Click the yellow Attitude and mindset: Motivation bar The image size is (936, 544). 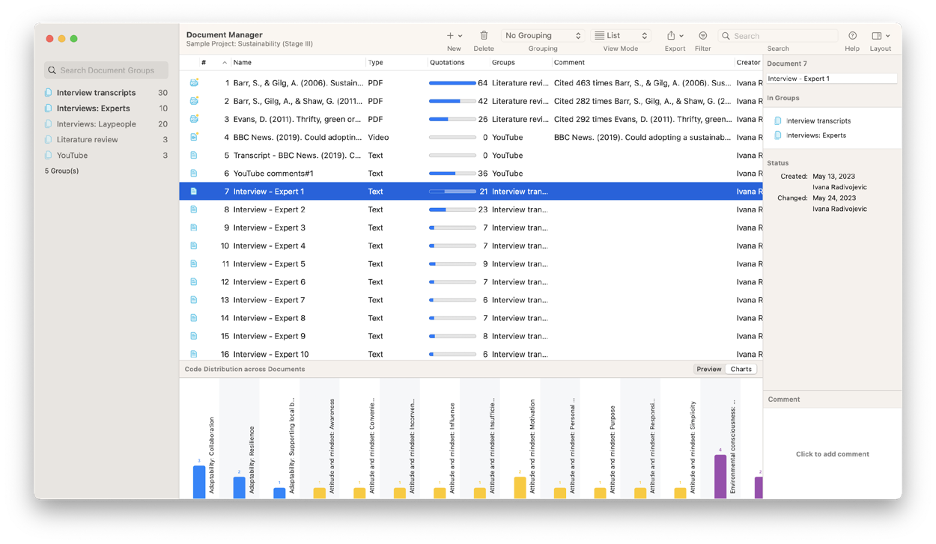(520, 487)
